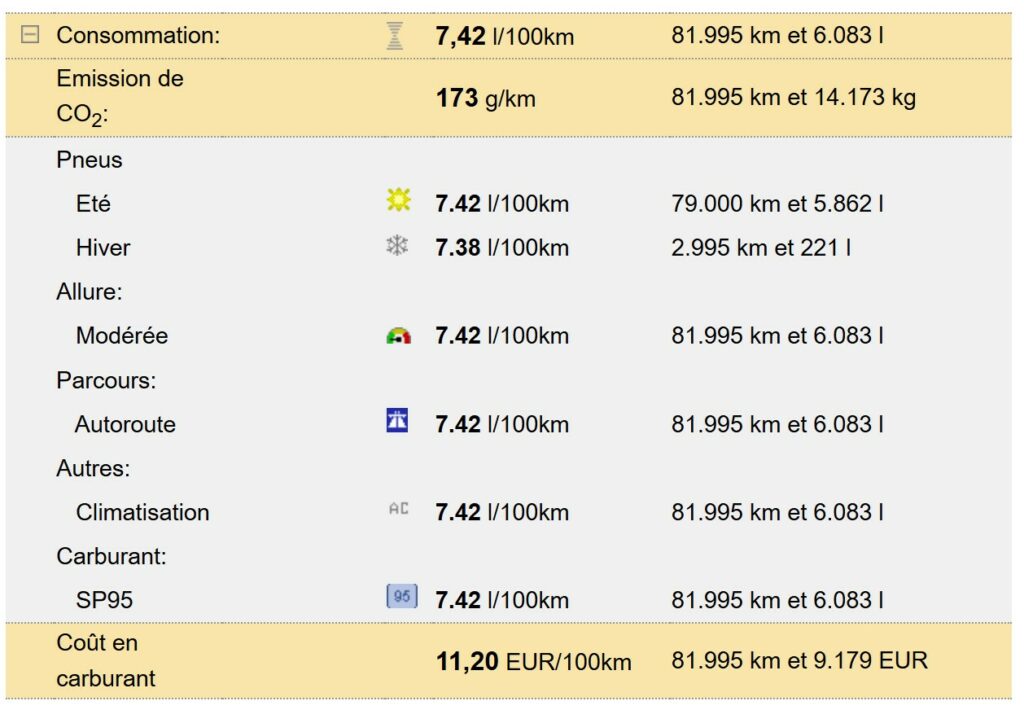
Task: Select the Climatisation entry
Action: (x=142, y=512)
